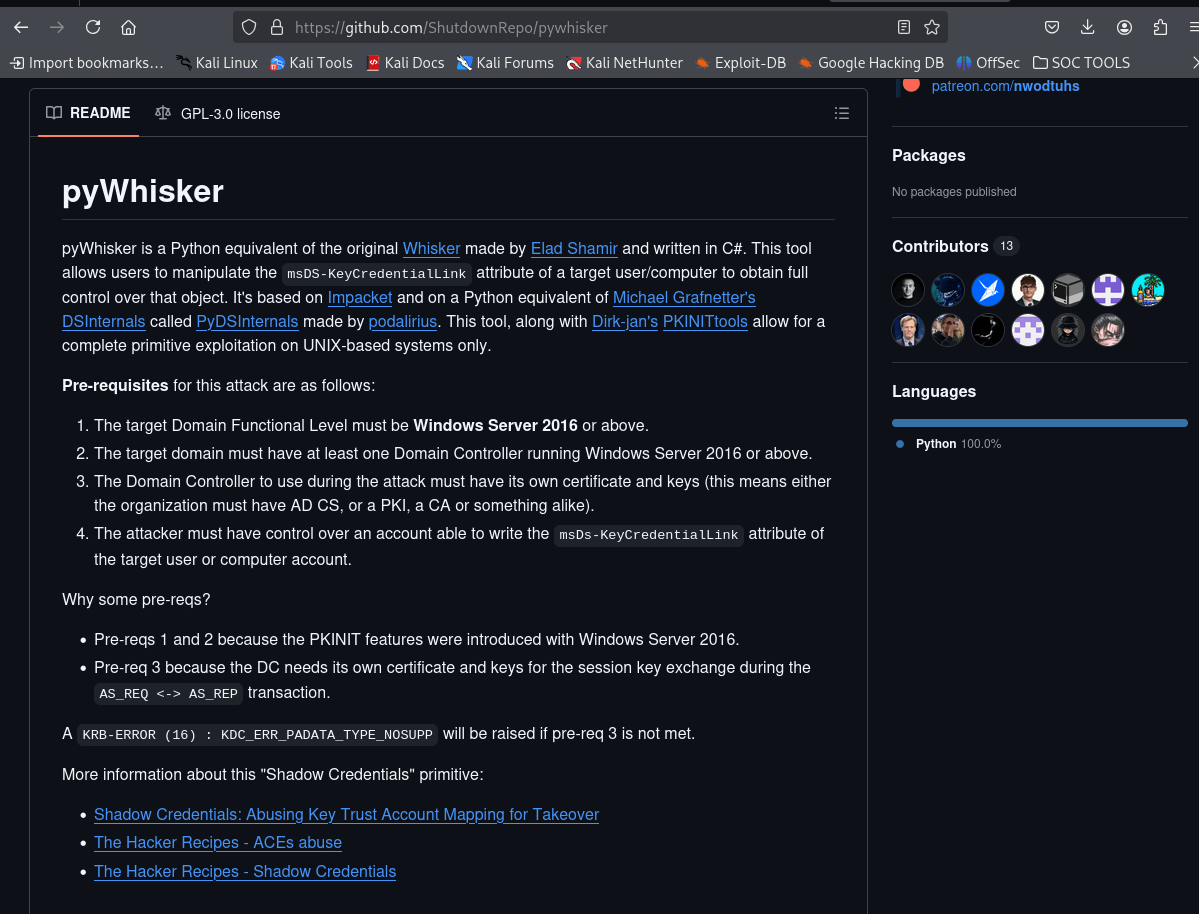This screenshot has height=914, width=1199.
Task: Open the DSInternals link
Action: tap(103, 322)
